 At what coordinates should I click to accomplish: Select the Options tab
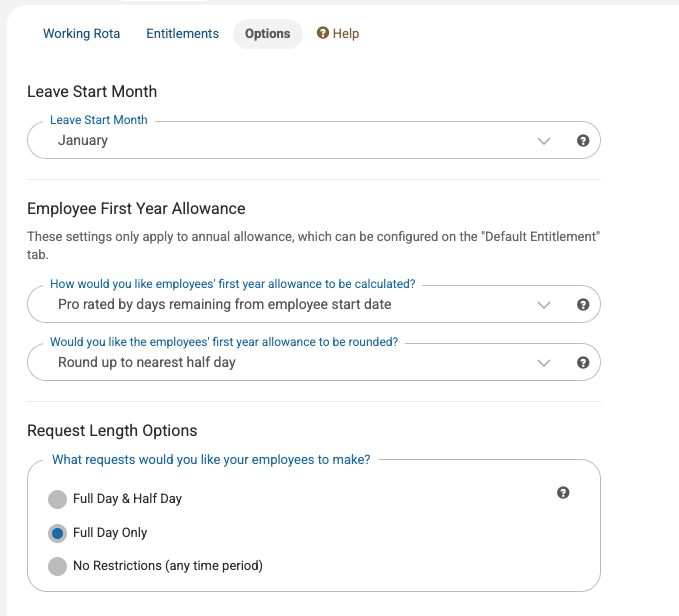pos(268,33)
